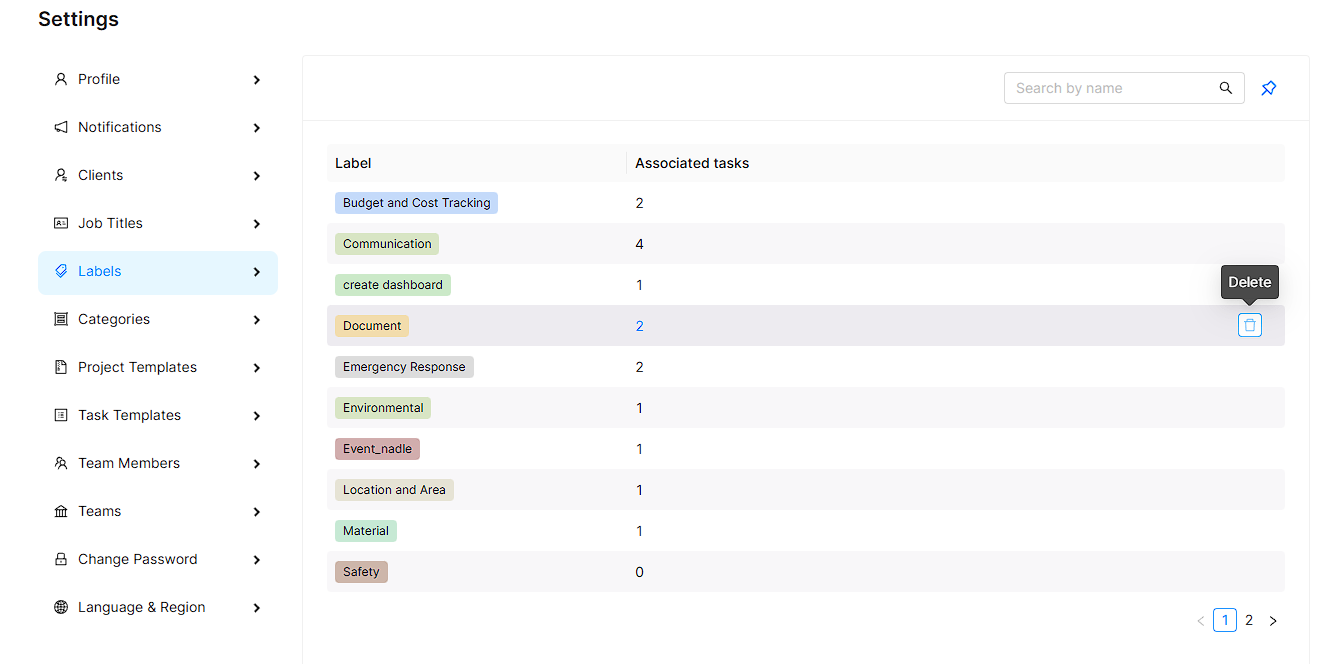Click the blue pin icon beside search
This screenshot has height=664, width=1340.
tap(1268, 88)
